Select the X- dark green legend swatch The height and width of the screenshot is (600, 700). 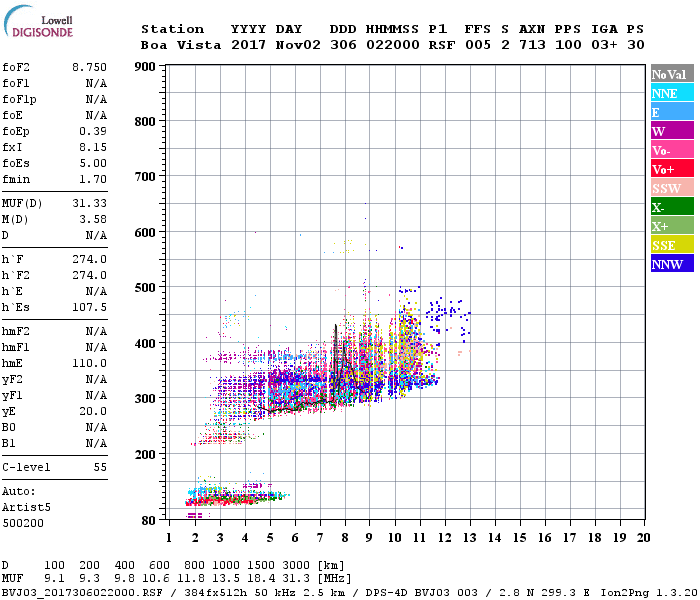672,207
